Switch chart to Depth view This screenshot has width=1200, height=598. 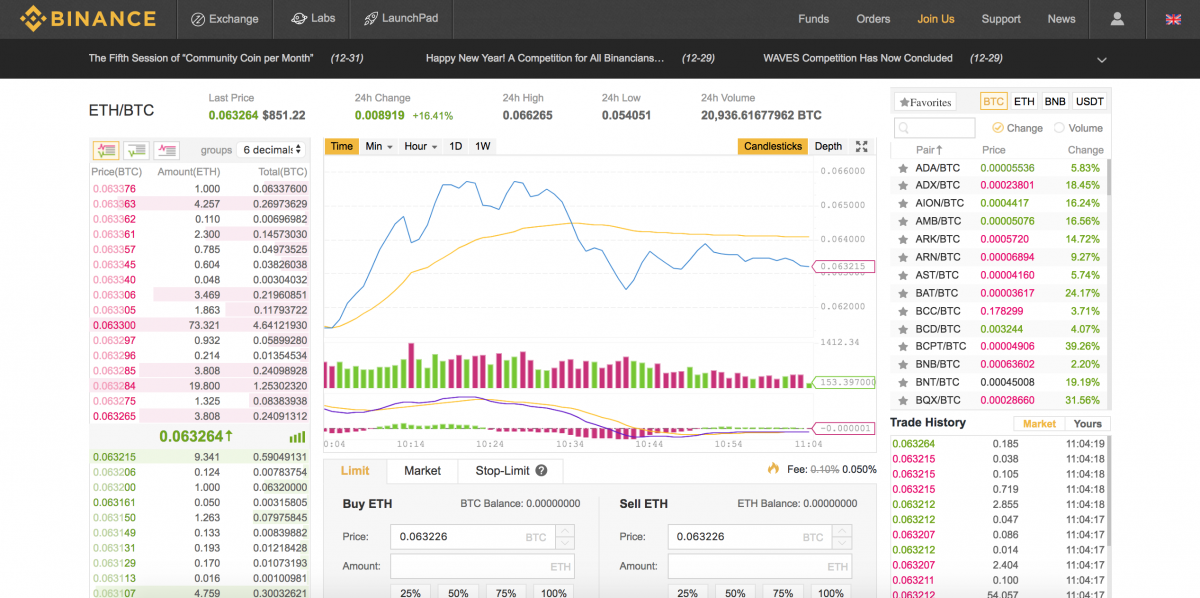[828, 146]
